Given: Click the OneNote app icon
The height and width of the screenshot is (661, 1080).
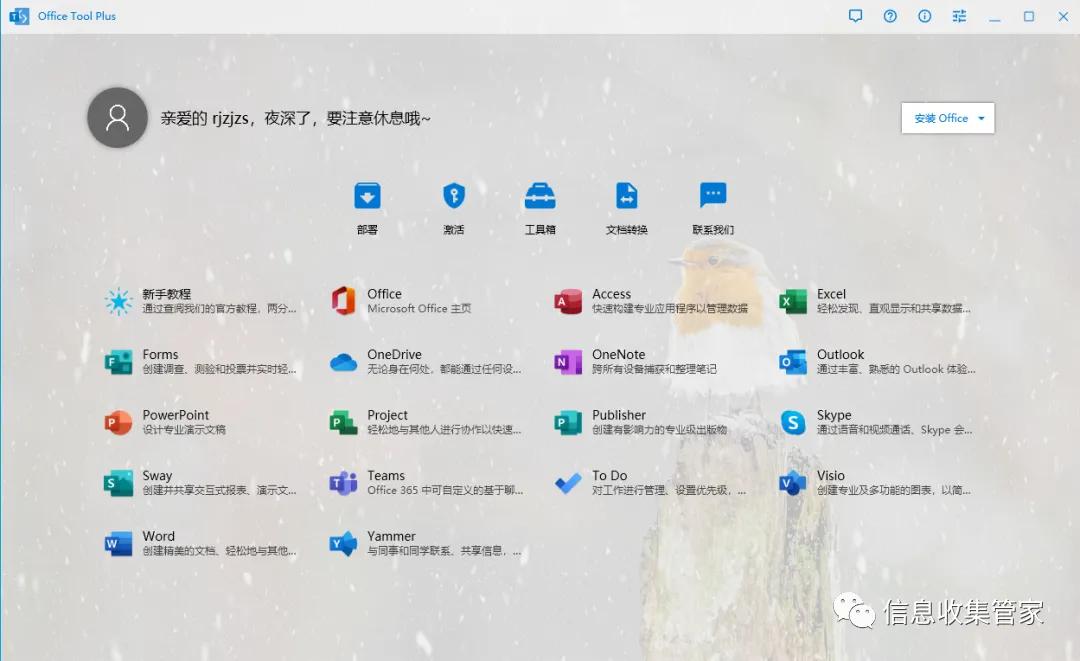Looking at the screenshot, I should [568, 362].
